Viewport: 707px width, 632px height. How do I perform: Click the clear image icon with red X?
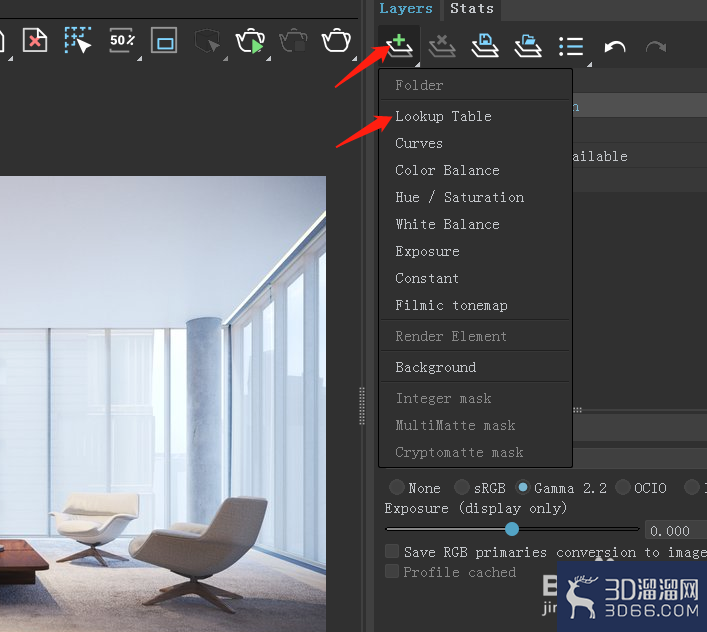pos(35,40)
